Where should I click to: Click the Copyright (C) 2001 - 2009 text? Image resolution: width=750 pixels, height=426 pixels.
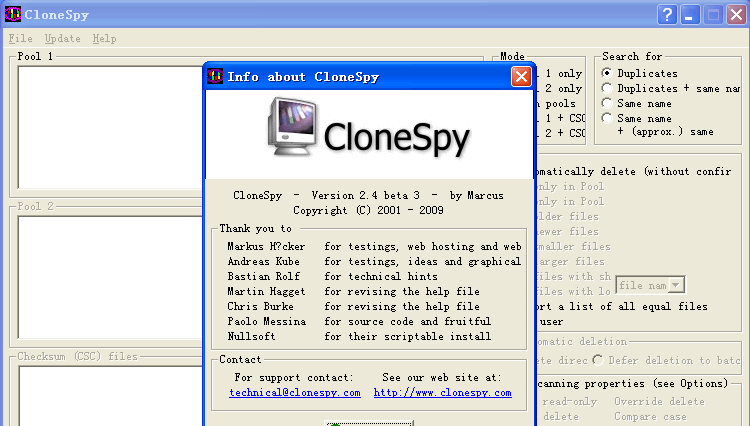[368, 210]
